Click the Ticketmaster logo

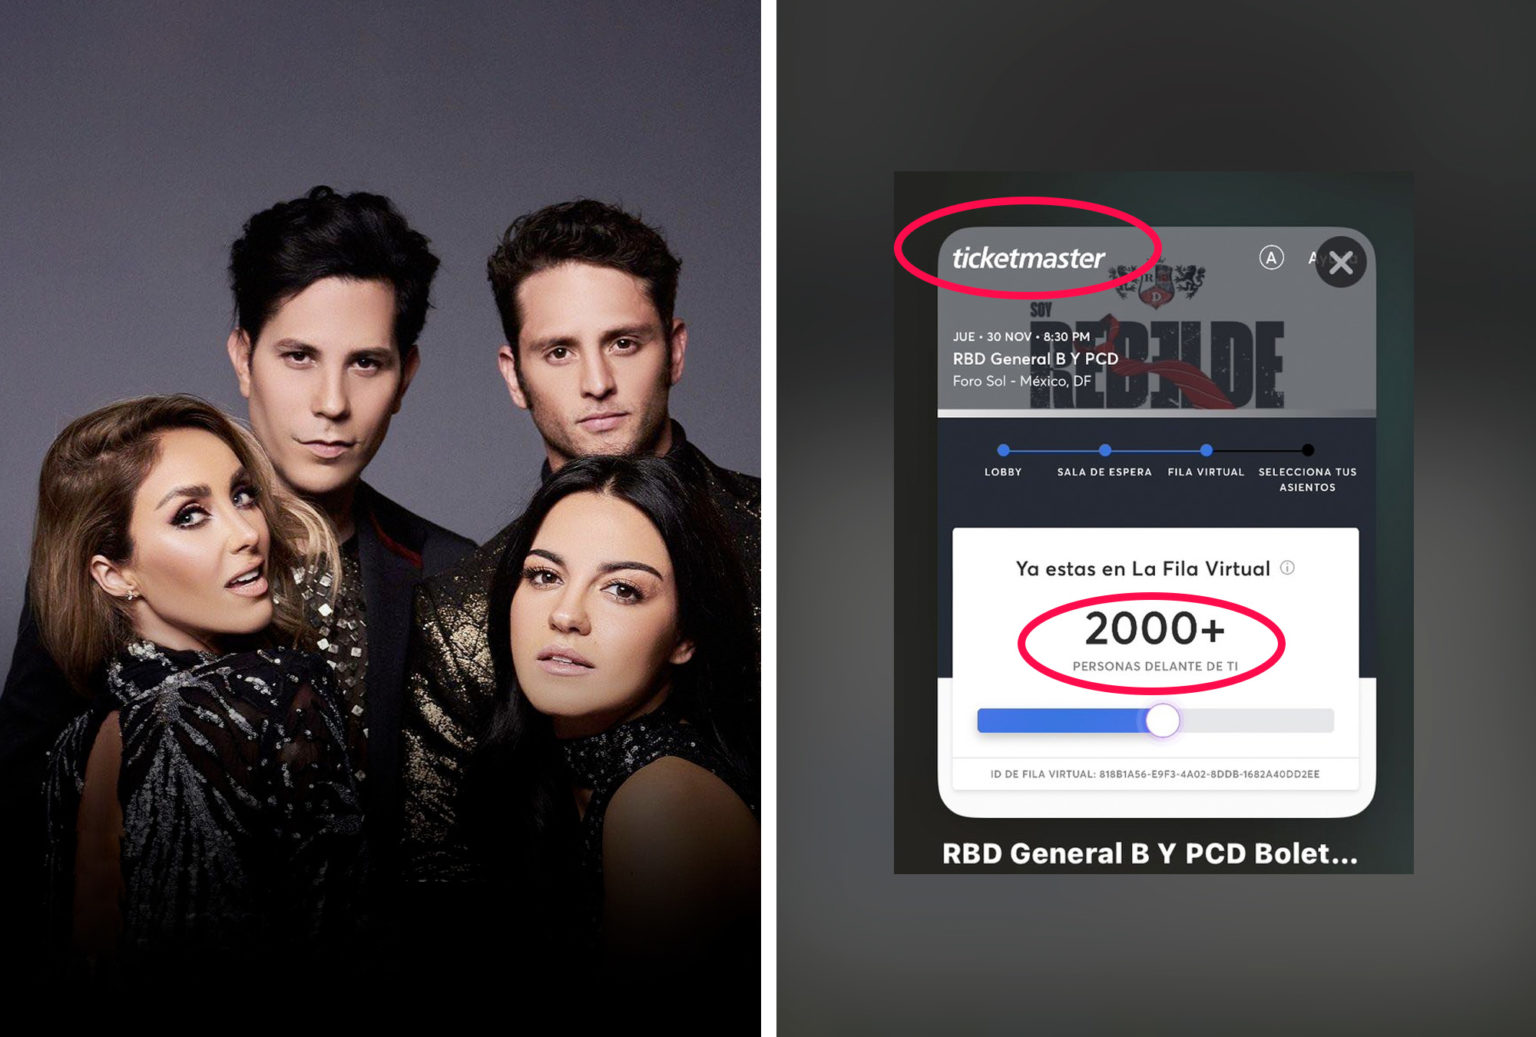(x=1028, y=258)
